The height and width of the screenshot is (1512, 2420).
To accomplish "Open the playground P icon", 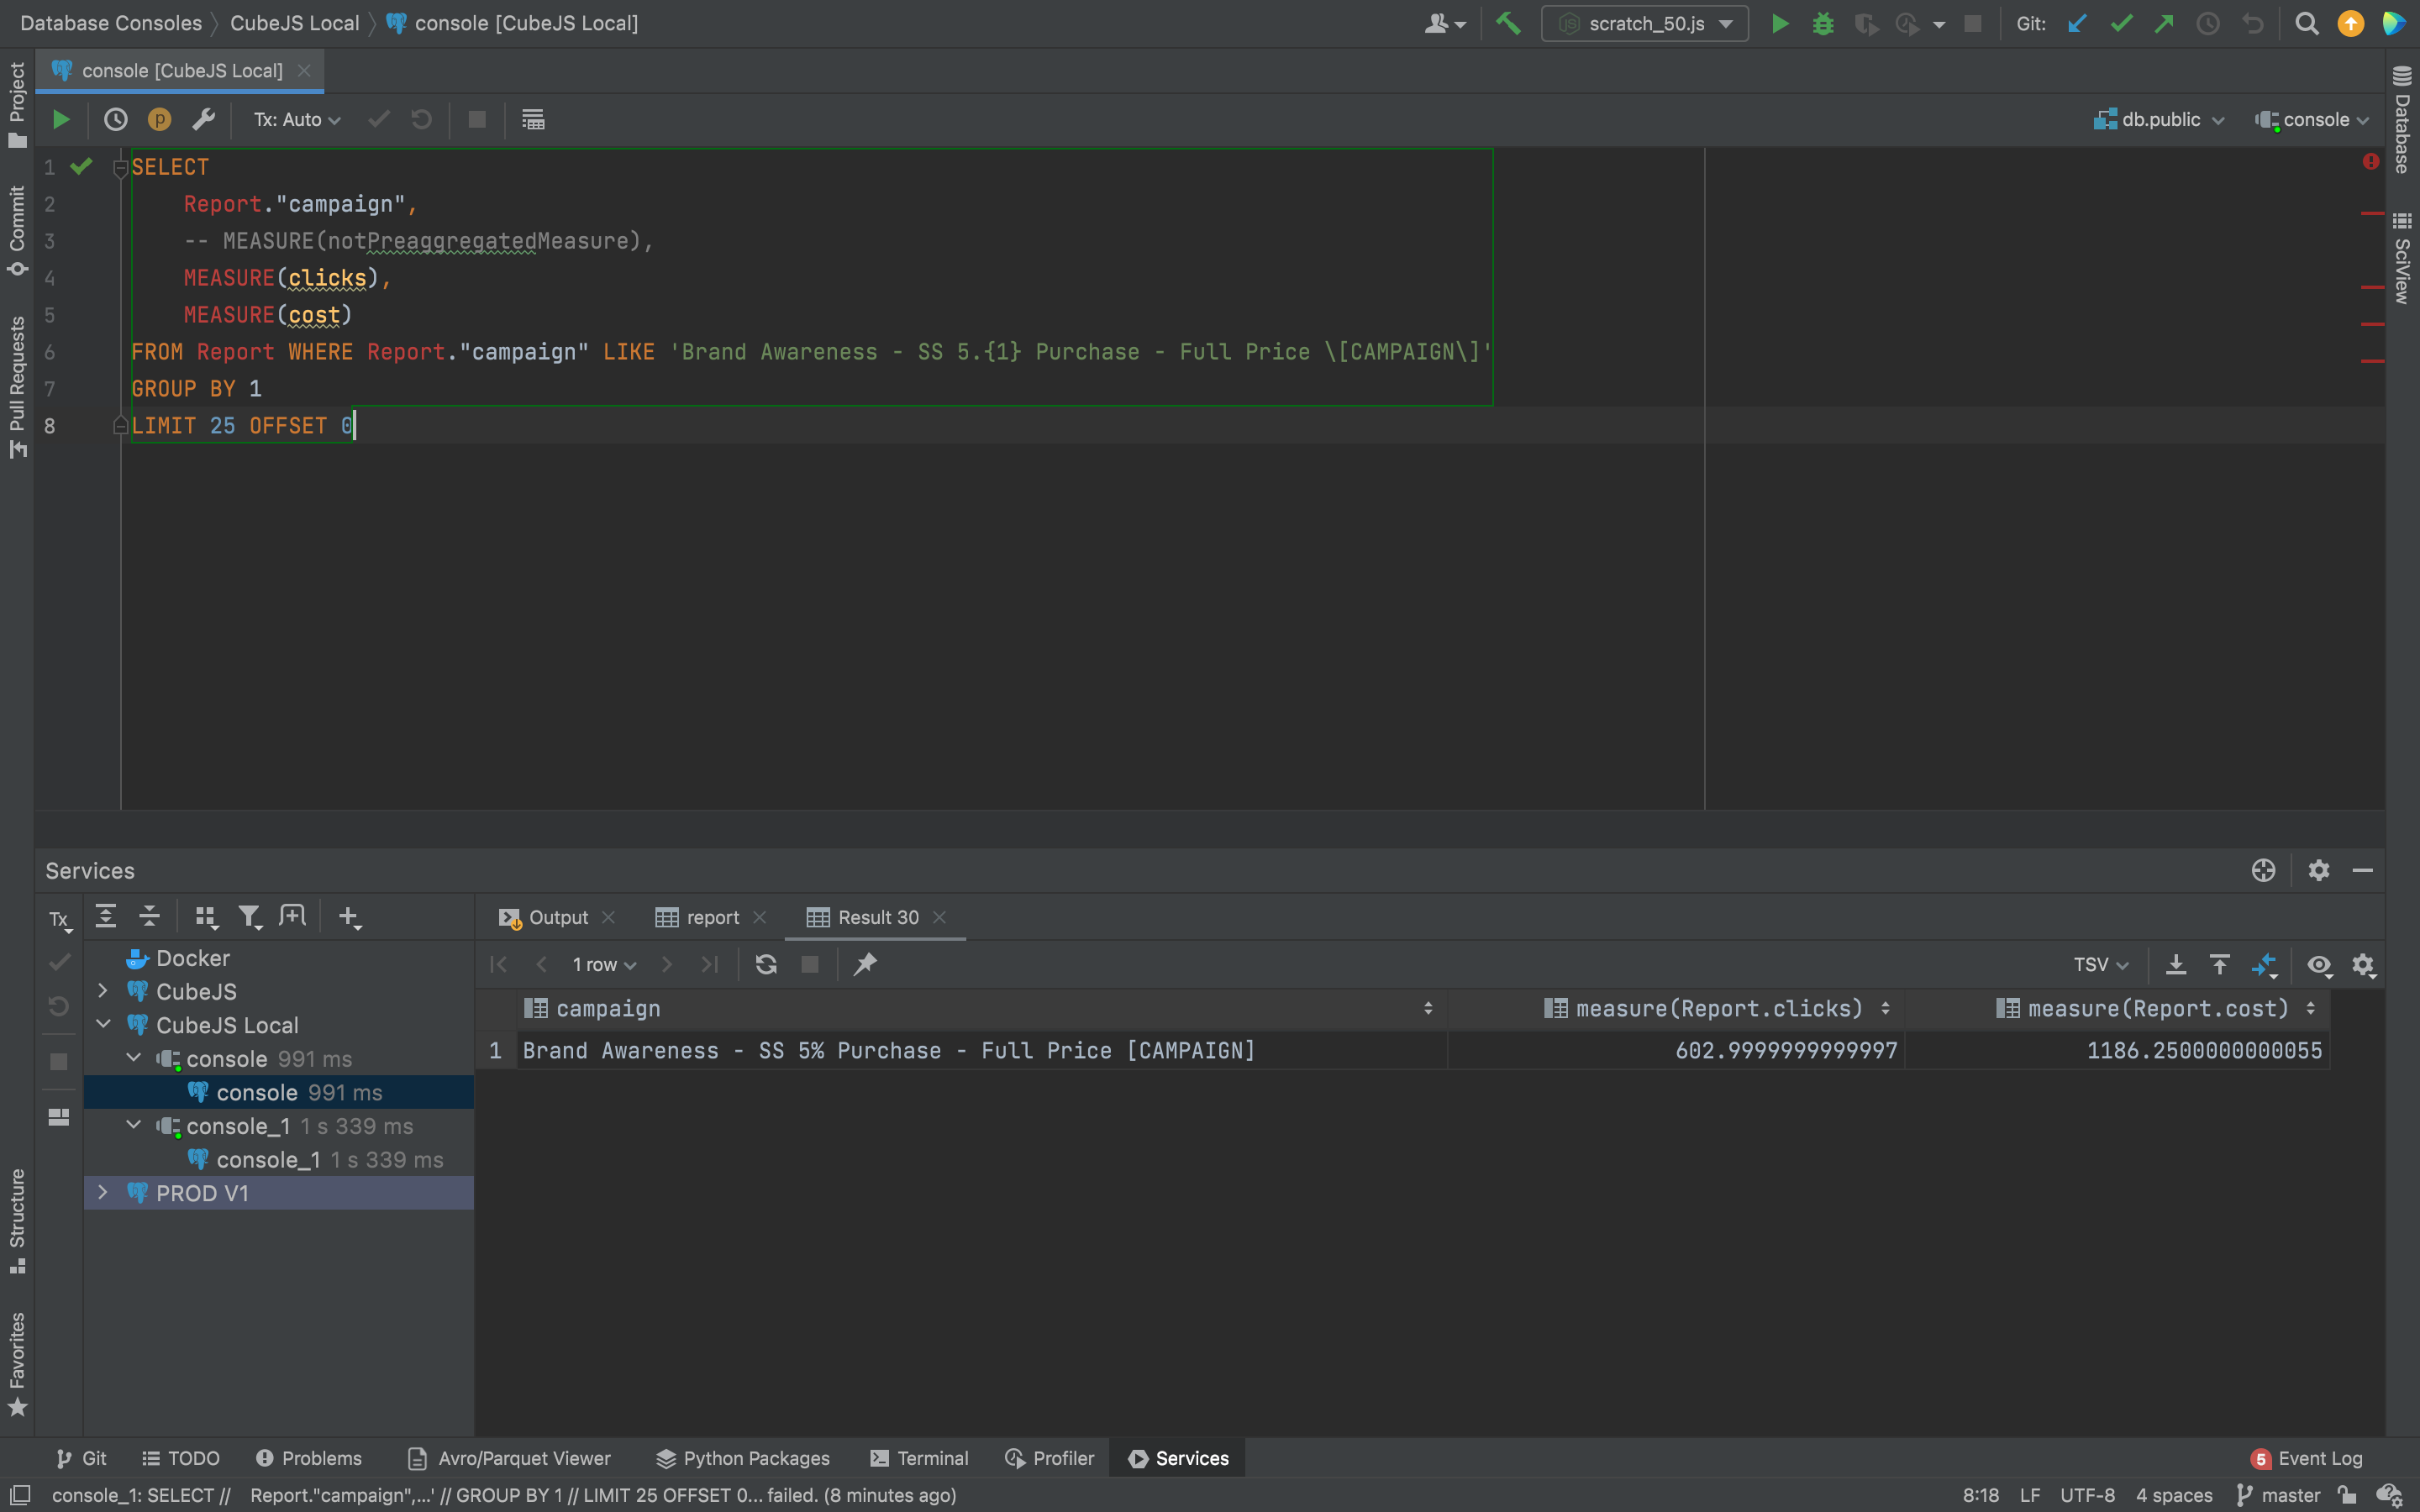I will pyautogui.click(x=159, y=120).
